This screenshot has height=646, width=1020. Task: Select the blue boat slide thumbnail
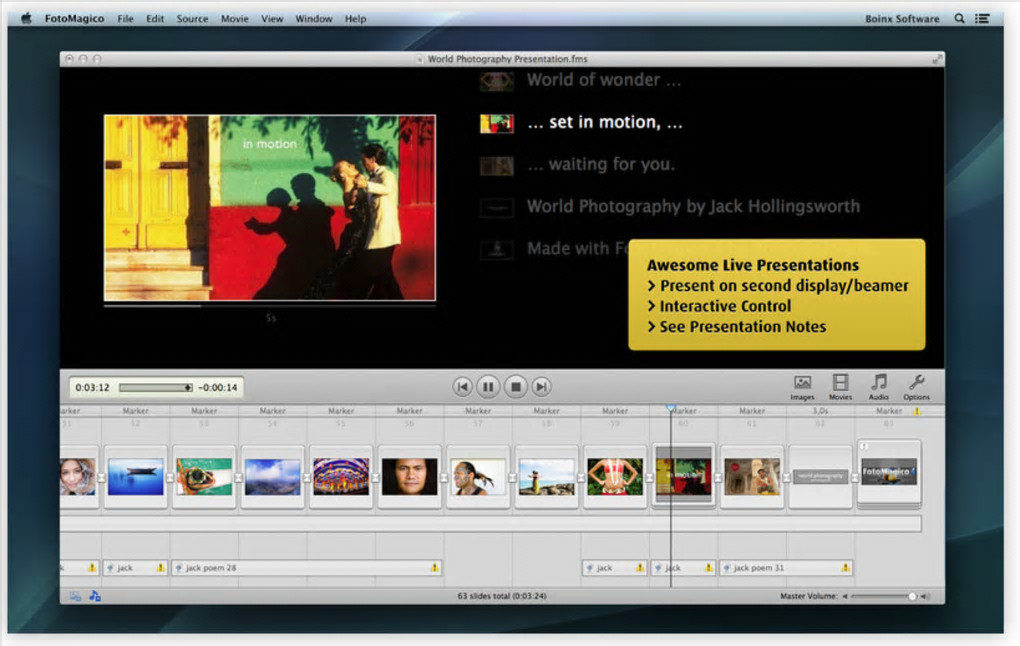(x=136, y=476)
